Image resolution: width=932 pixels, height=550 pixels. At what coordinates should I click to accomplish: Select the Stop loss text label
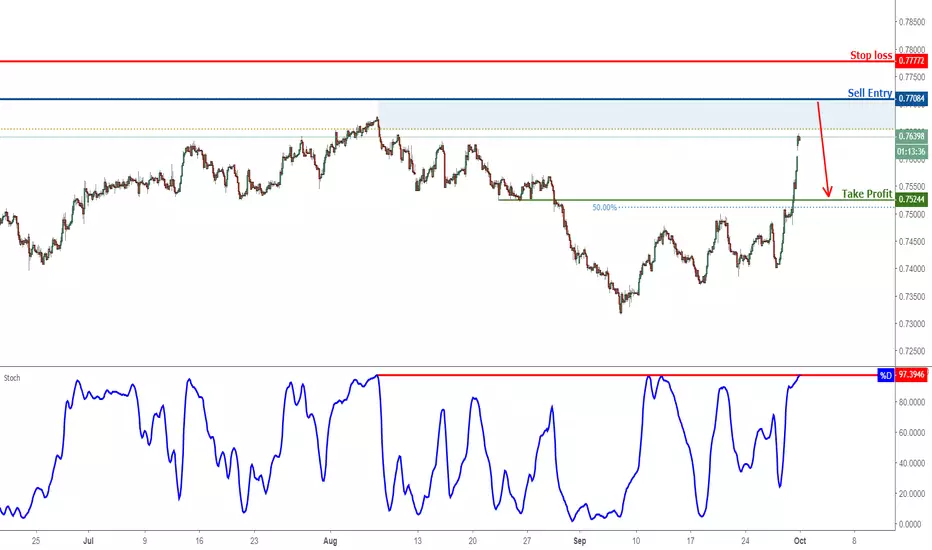871,55
